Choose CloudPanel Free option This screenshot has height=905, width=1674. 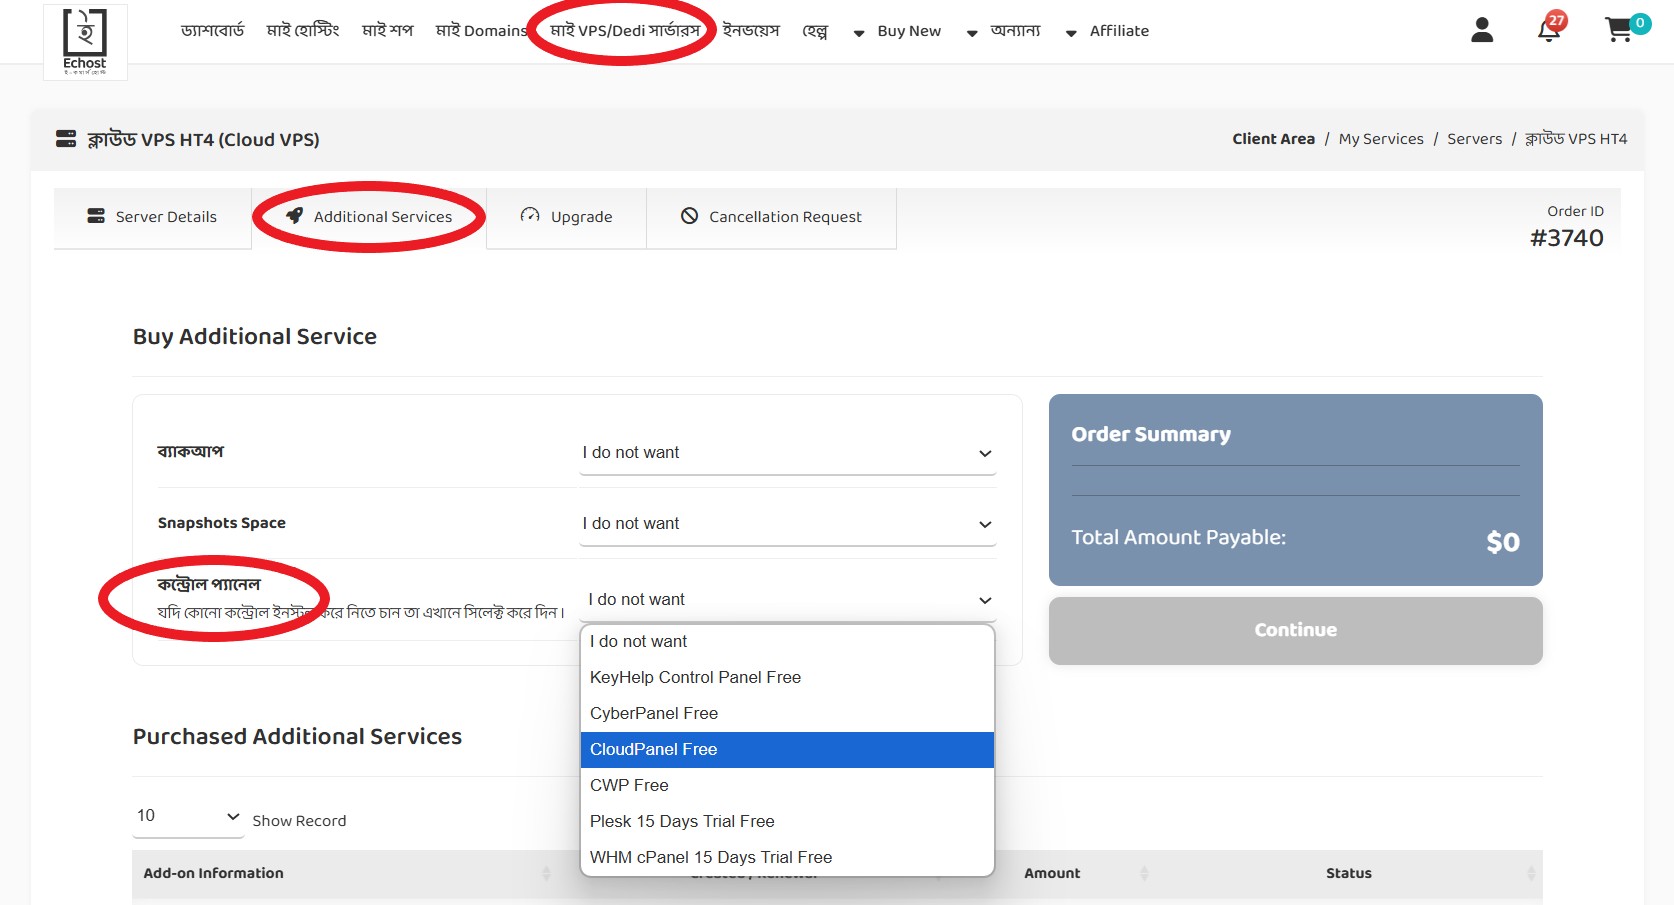pyautogui.click(x=788, y=750)
